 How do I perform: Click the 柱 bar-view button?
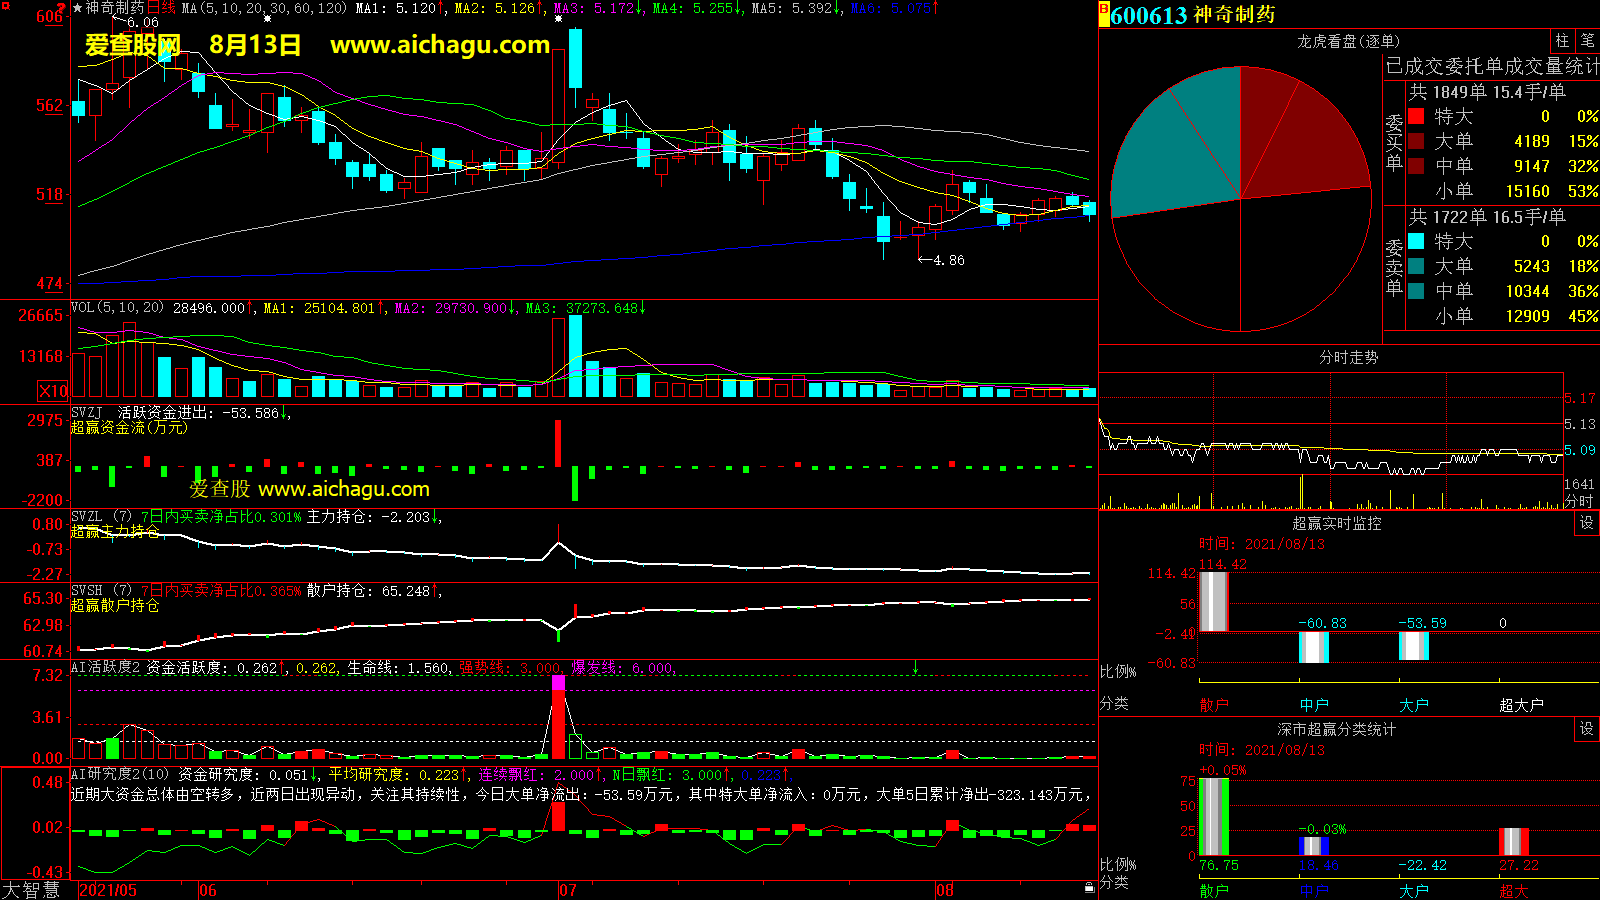(1562, 41)
